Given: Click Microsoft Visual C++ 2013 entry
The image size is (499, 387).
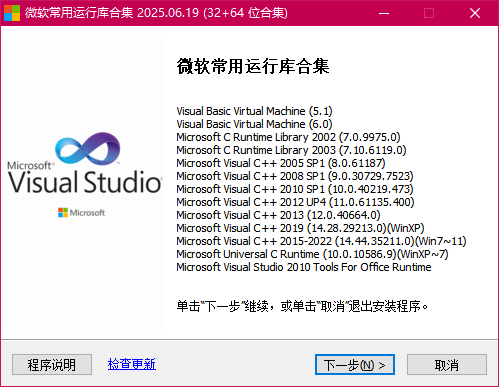Looking at the screenshot, I should (x=278, y=215).
